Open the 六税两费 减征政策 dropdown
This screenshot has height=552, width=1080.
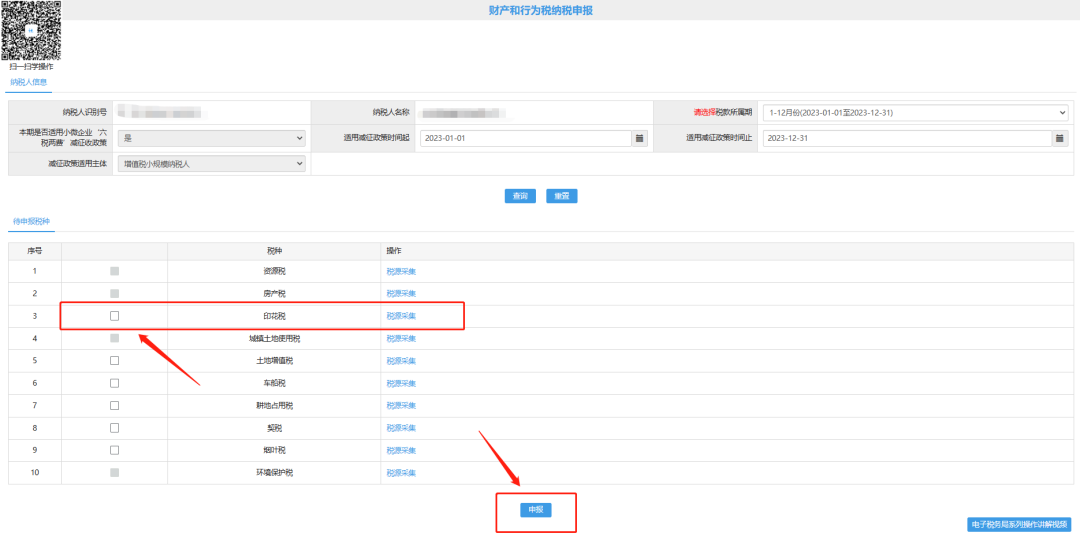pos(211,138)
